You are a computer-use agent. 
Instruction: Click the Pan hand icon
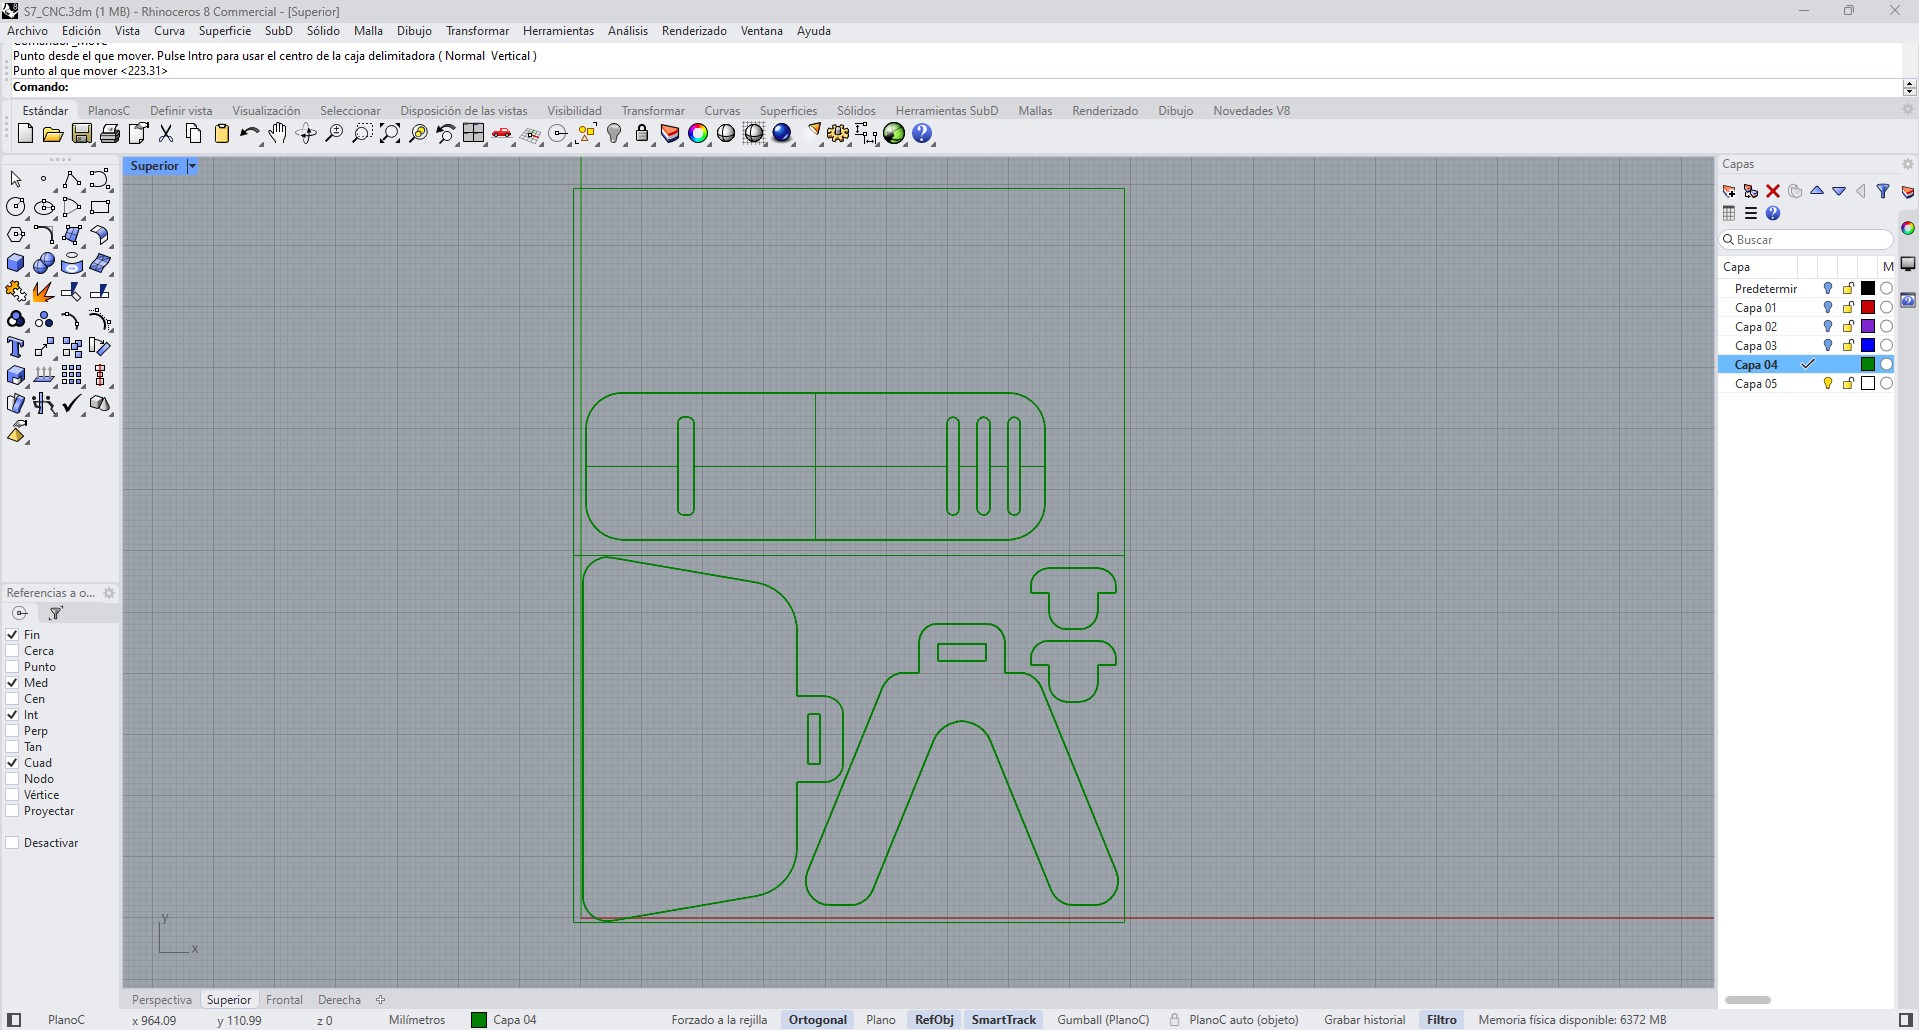click(278, 134)
